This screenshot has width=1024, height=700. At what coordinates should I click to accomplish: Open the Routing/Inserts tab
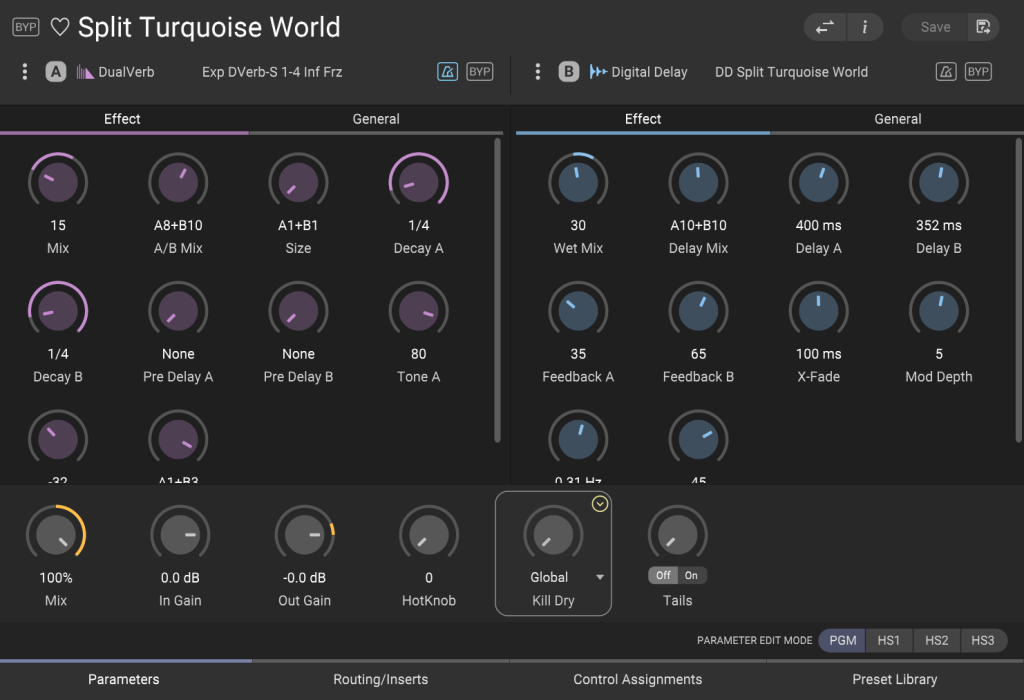(381, 679)
